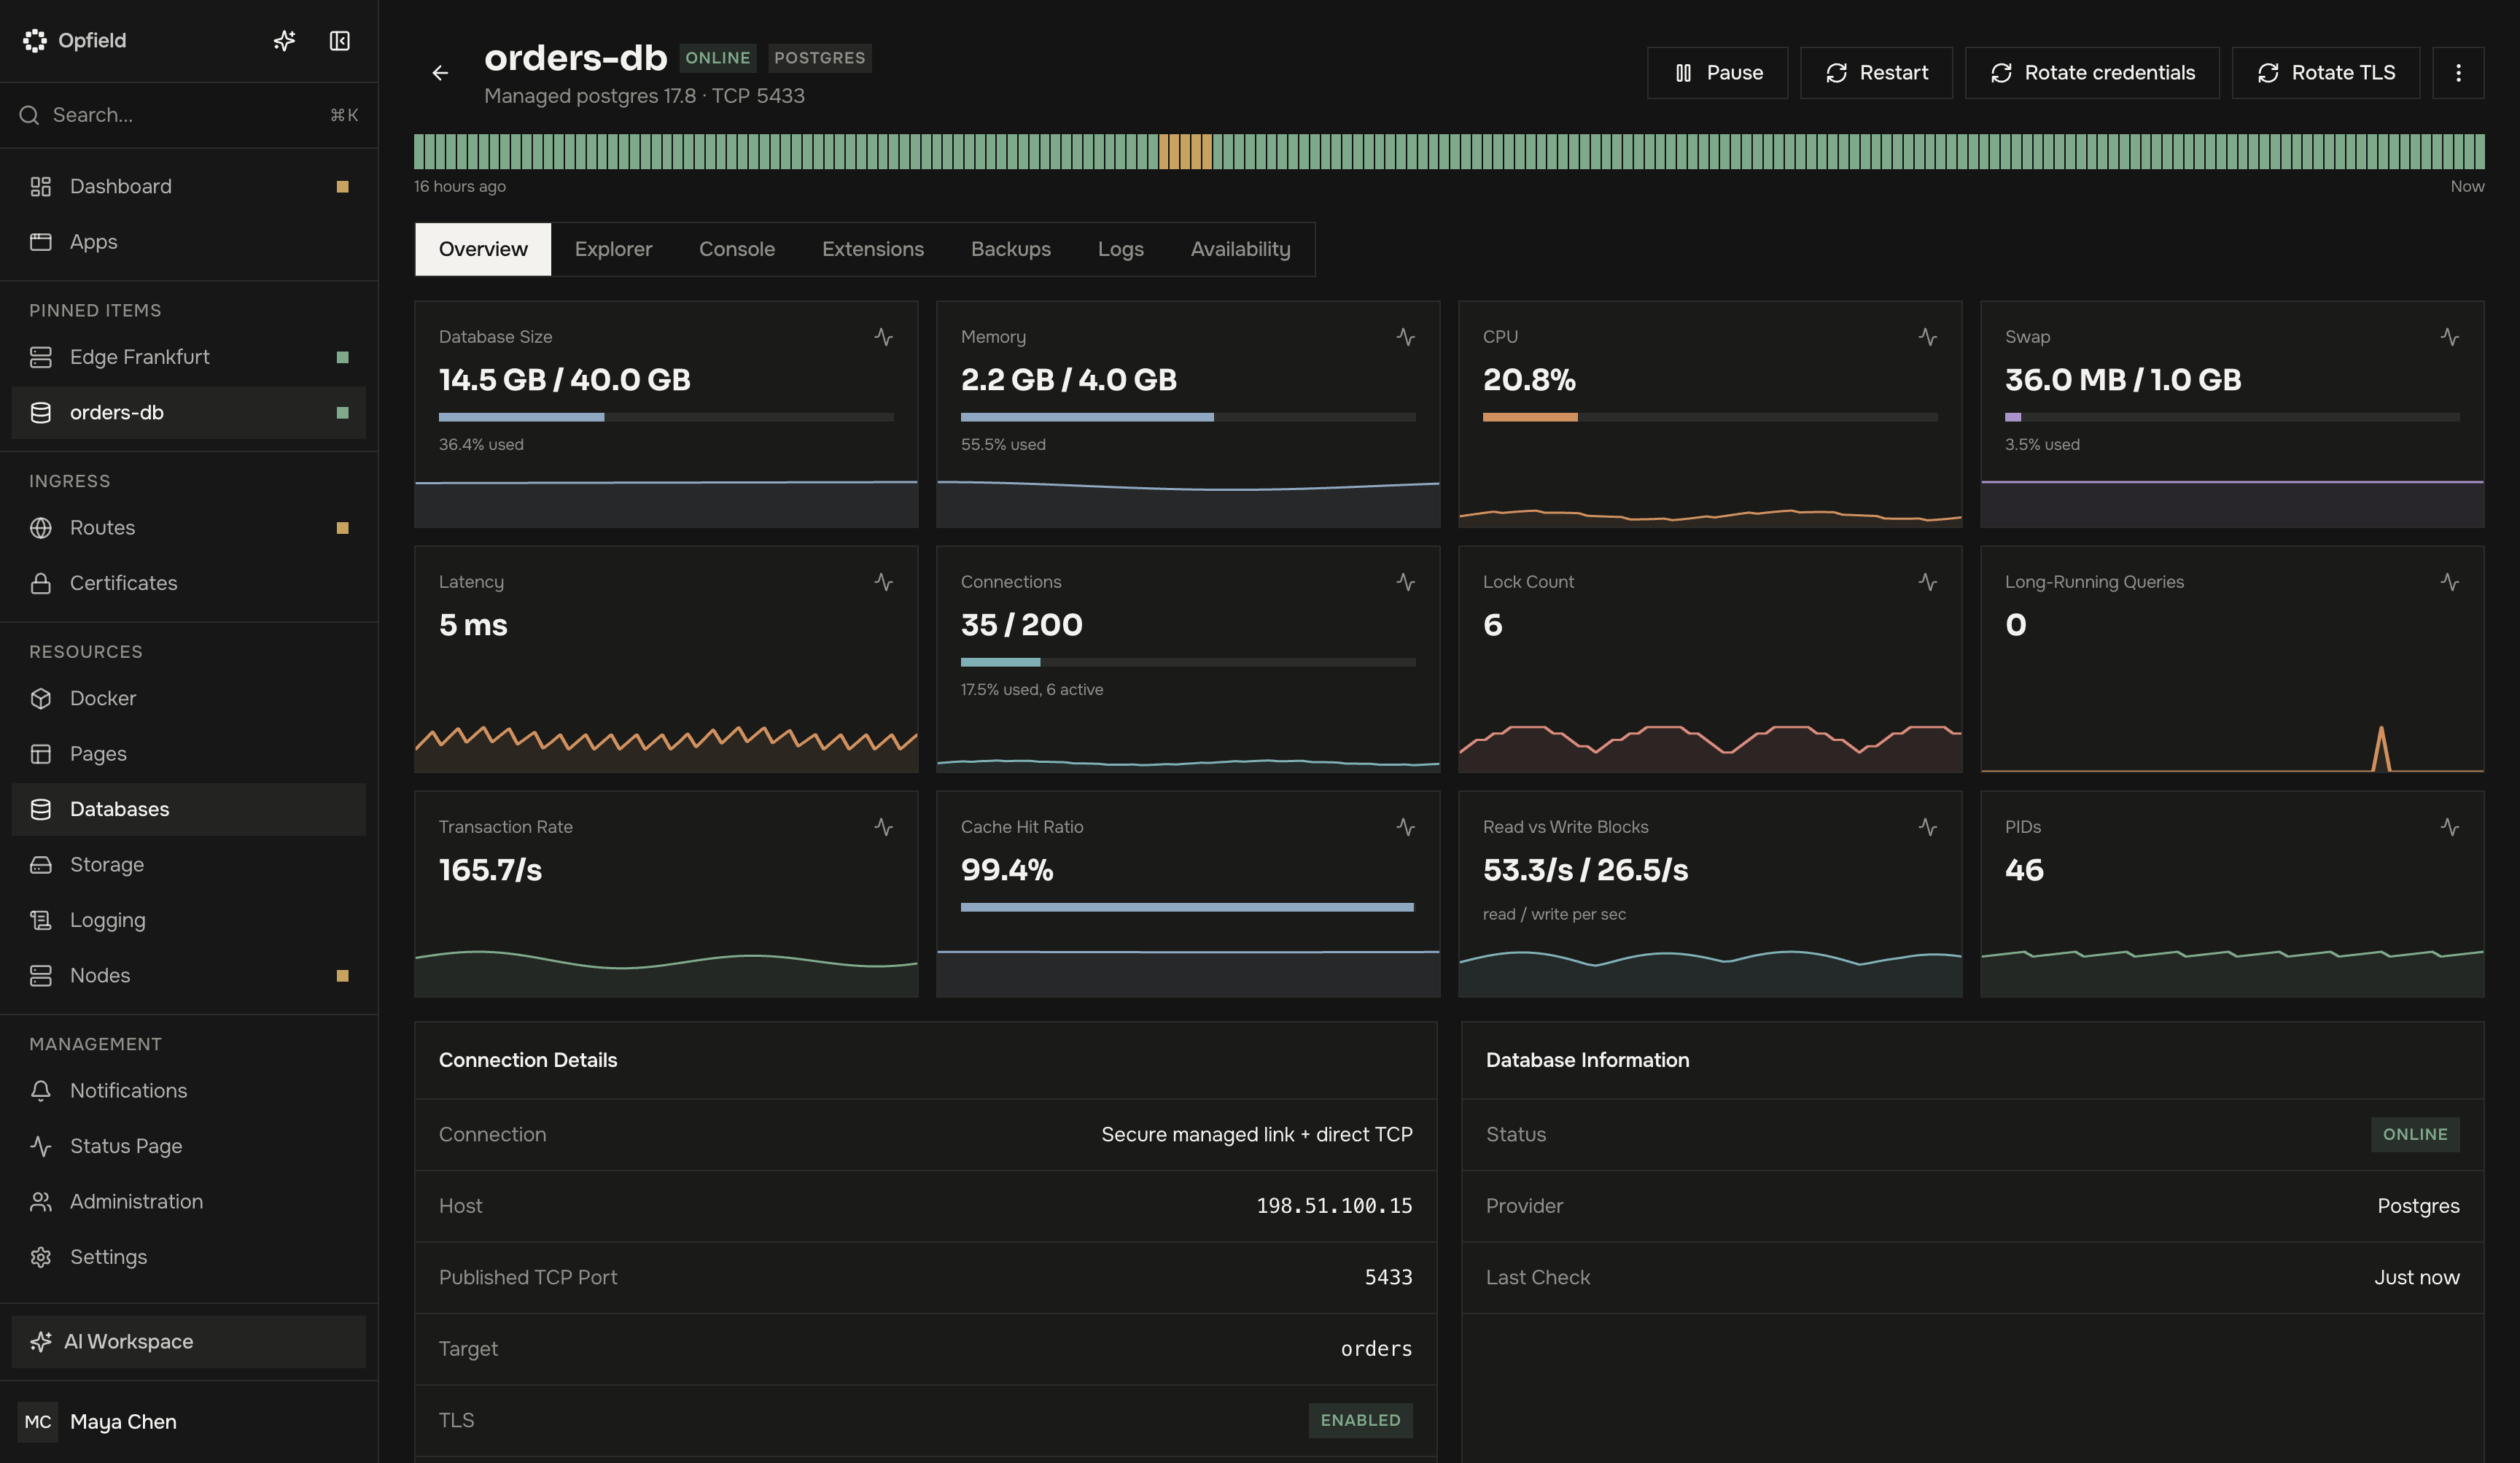The image size is (2520, 1463).
Task: Open the Availability tab
Action: (1240, 249)
